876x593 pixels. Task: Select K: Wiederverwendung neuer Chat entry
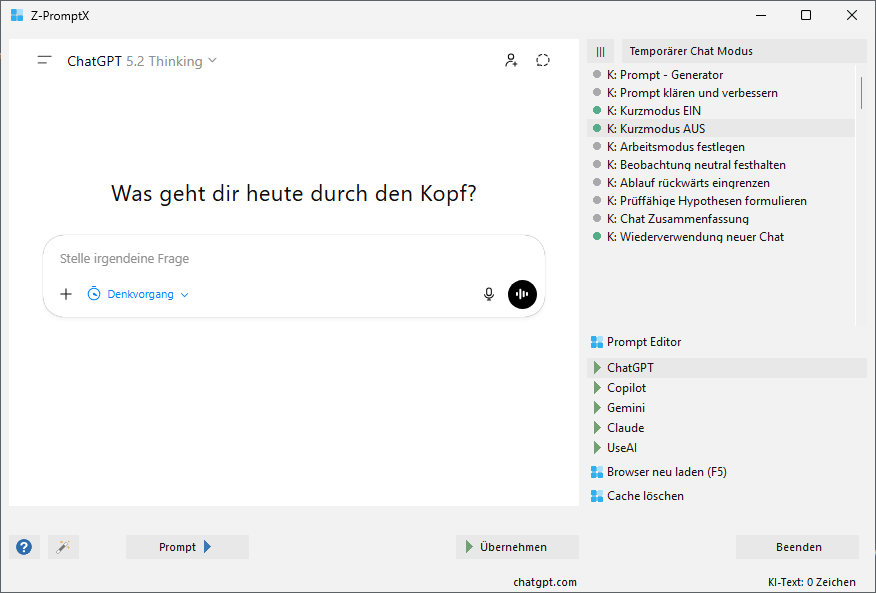pos(701,237)
